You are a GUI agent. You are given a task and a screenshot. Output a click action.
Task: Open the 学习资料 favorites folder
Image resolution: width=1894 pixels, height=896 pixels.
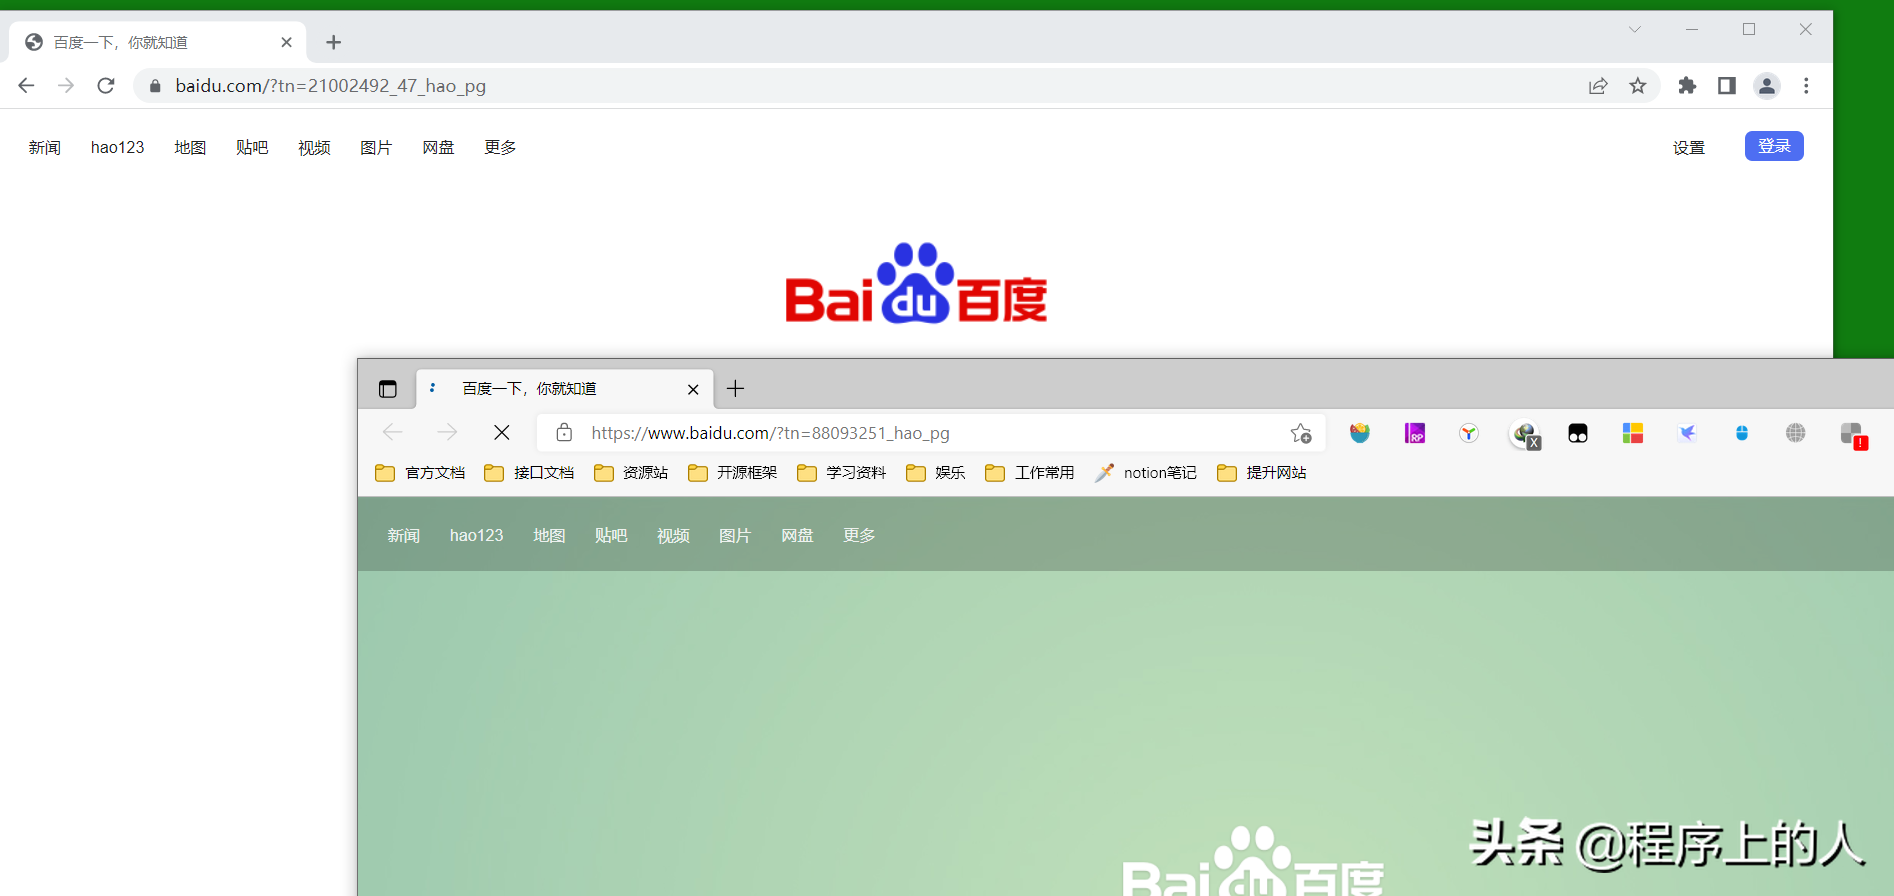point(842,473)
